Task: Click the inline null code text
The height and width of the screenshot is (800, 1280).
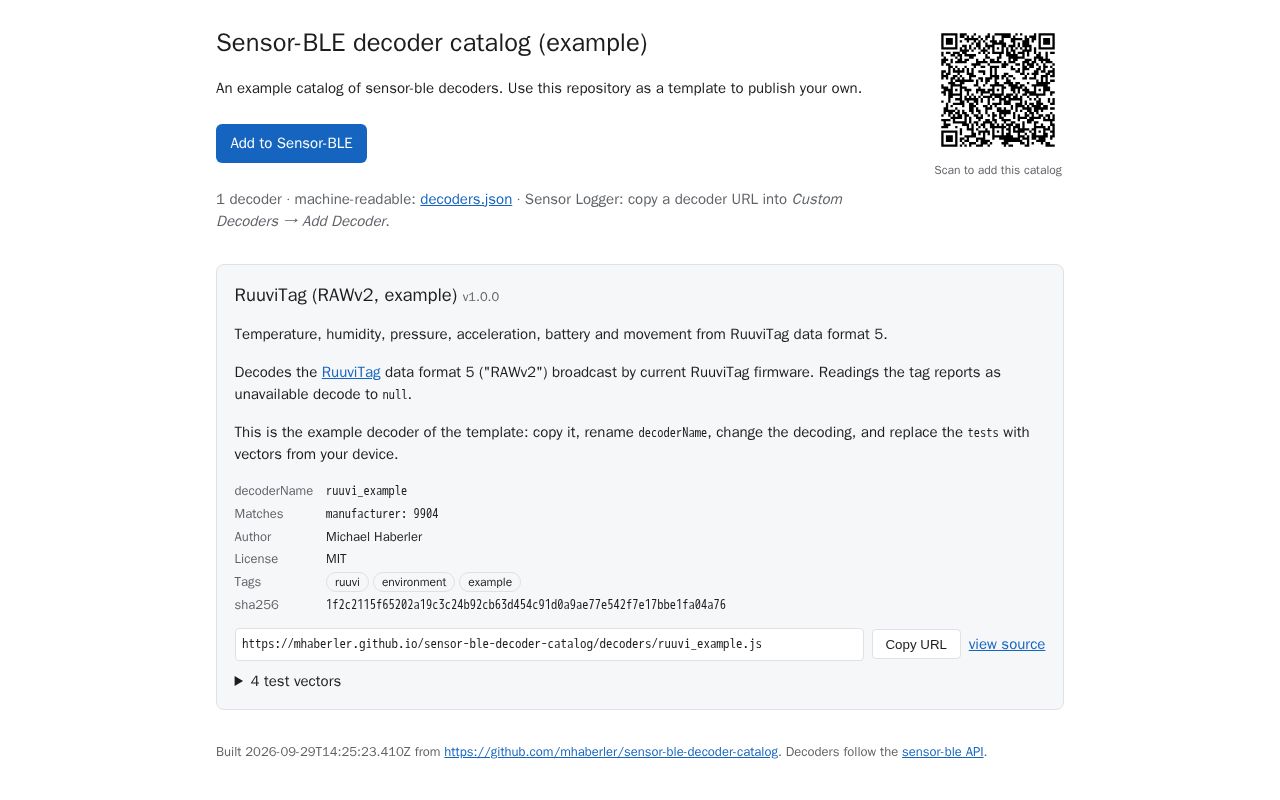Action: [x=395, y=395]
